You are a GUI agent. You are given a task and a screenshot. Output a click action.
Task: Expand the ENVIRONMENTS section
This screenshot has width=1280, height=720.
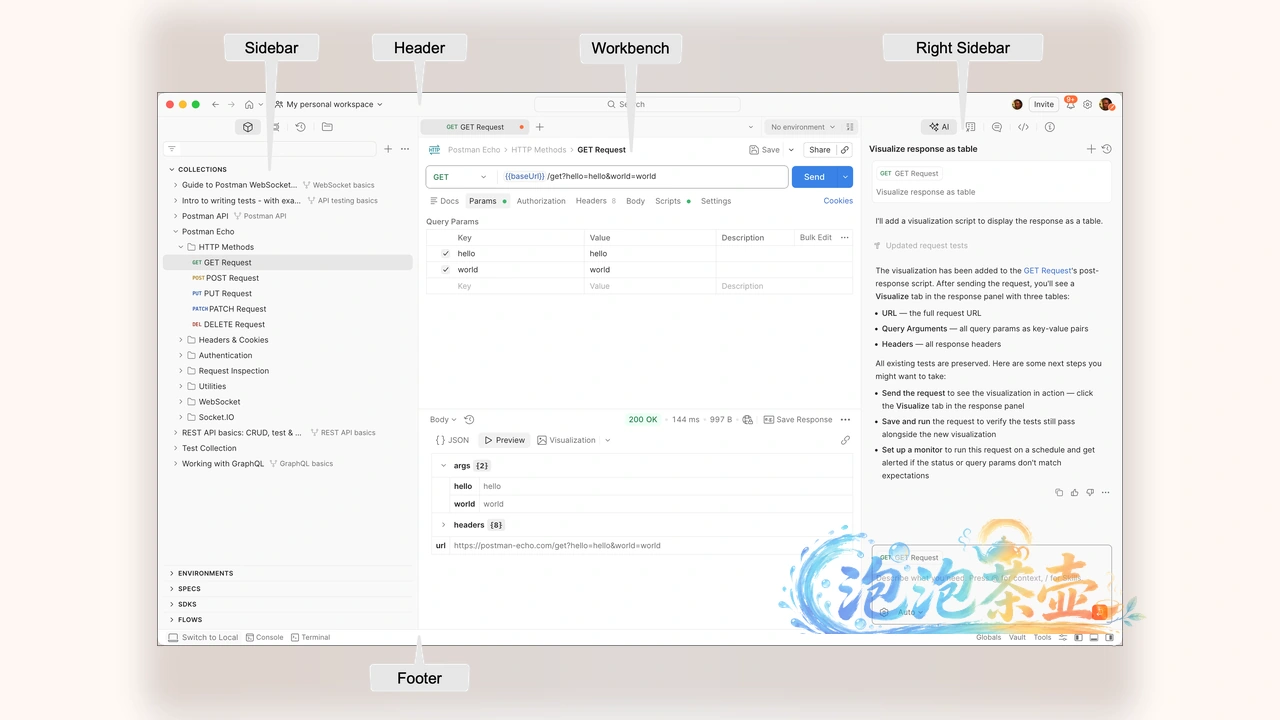click(172, 574)
